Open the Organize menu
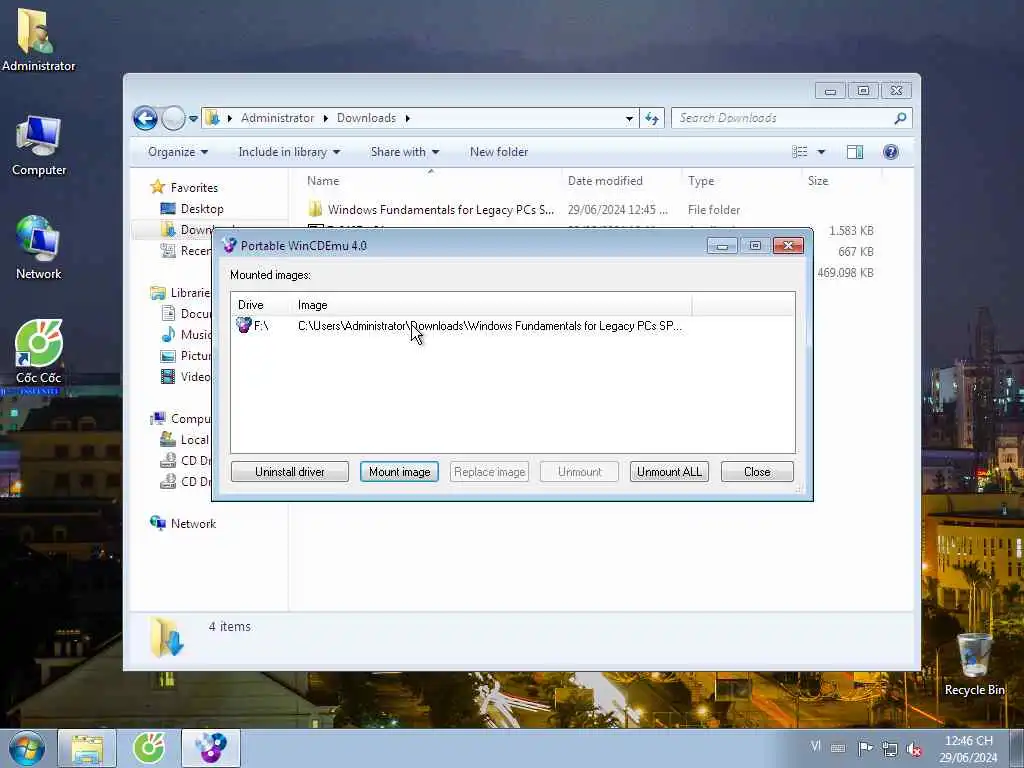The image size is (1024, 768). coord(178,152)
